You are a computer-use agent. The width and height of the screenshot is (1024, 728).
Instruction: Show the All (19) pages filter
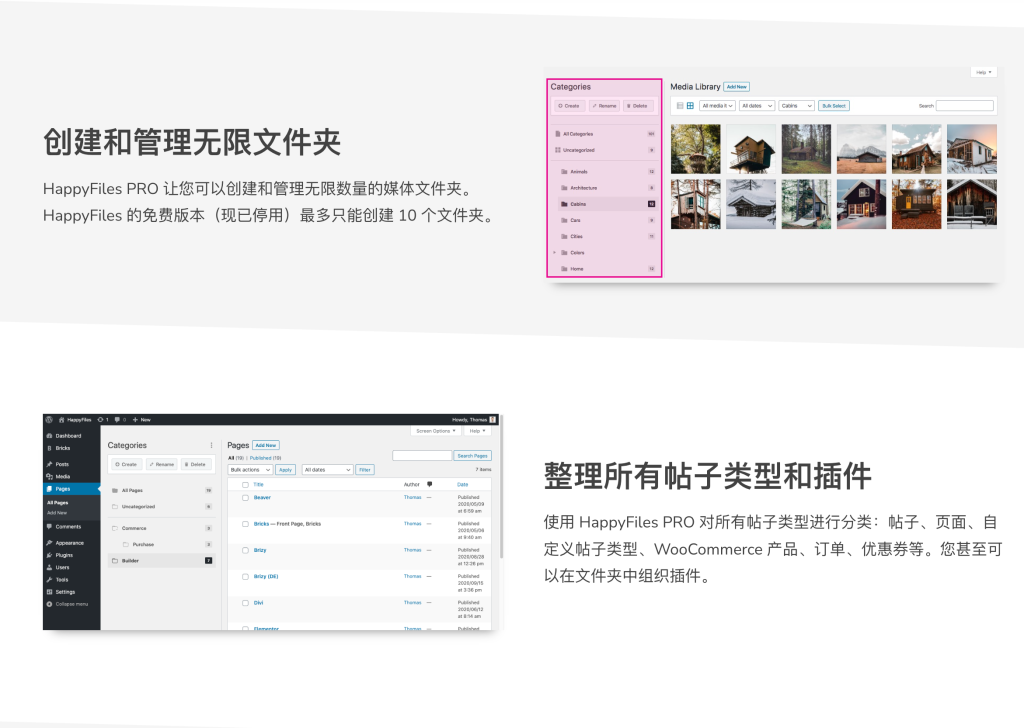[236, 458]
